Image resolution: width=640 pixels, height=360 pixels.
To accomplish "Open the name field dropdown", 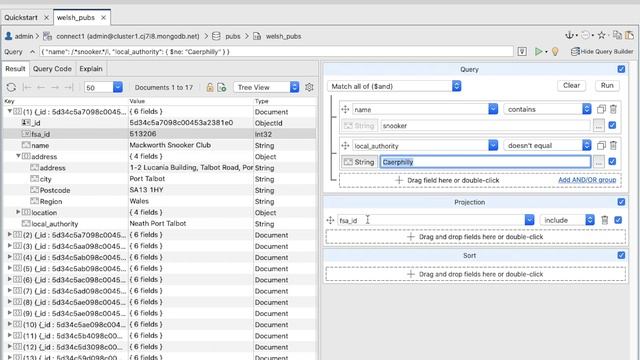I will [493, 109].
